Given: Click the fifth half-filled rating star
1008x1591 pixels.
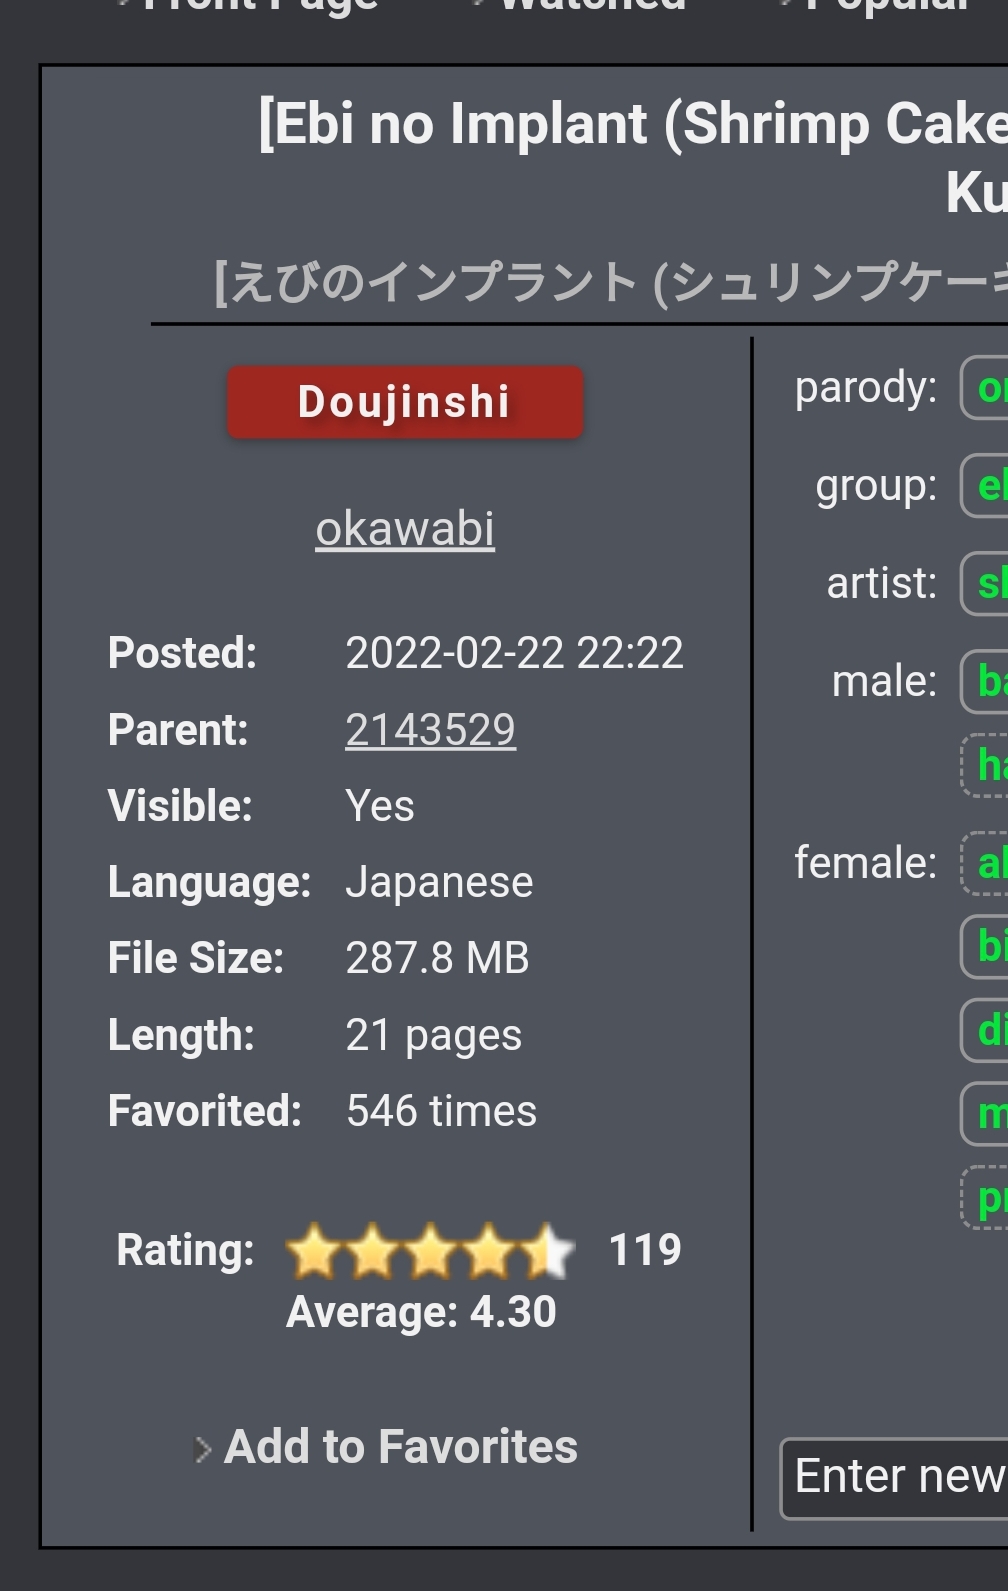Looking at the screenshot, I should (x=547, y=1252).
